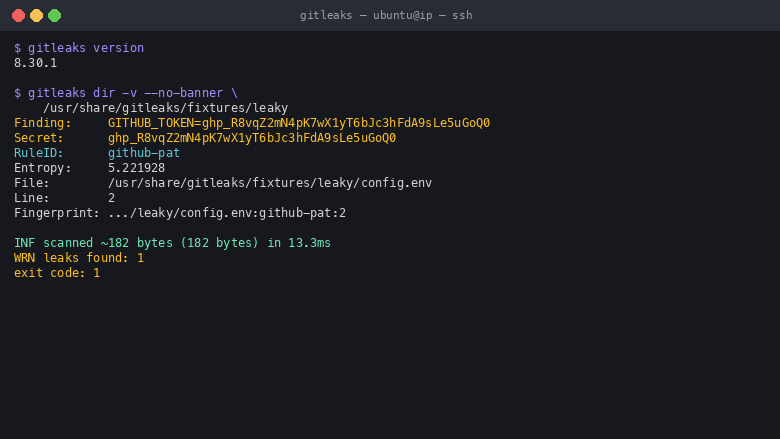The width and height of the screenshot is (780, 439).
Task: Click the 'Entropy:' label
Action: [x=43, y=168]
